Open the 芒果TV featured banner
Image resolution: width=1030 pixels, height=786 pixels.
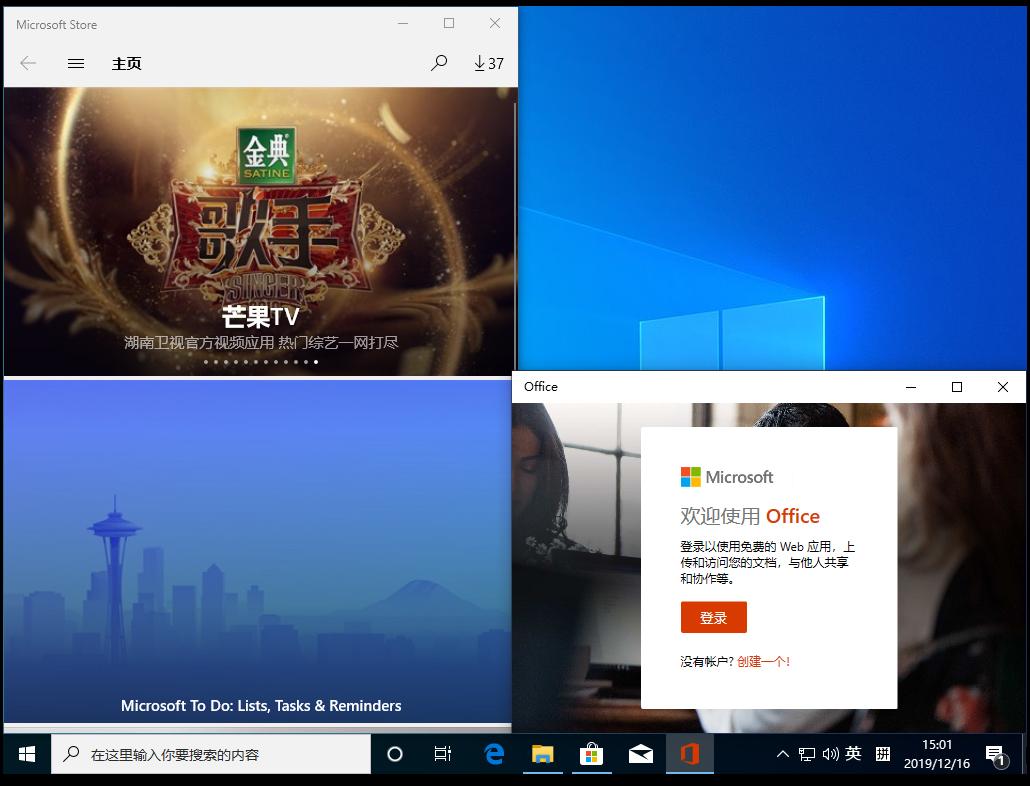click(261, 232)
